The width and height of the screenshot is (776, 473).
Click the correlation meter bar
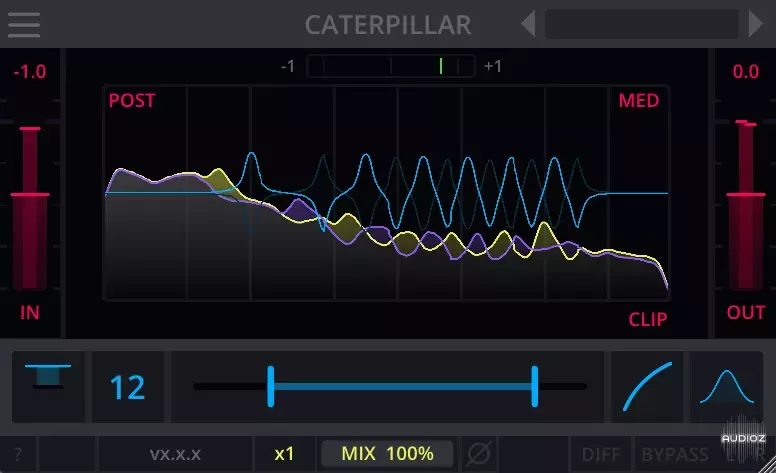click(390, 66)
